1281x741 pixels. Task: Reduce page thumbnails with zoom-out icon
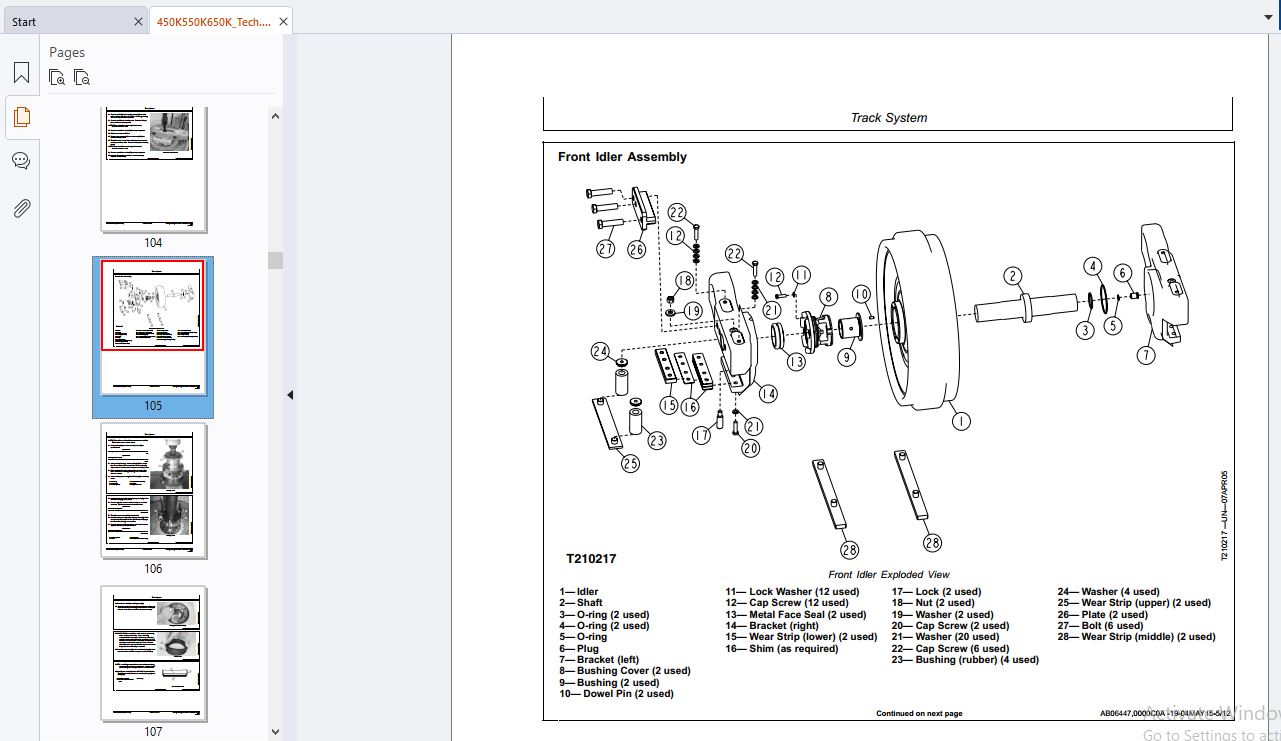point(83,77)
